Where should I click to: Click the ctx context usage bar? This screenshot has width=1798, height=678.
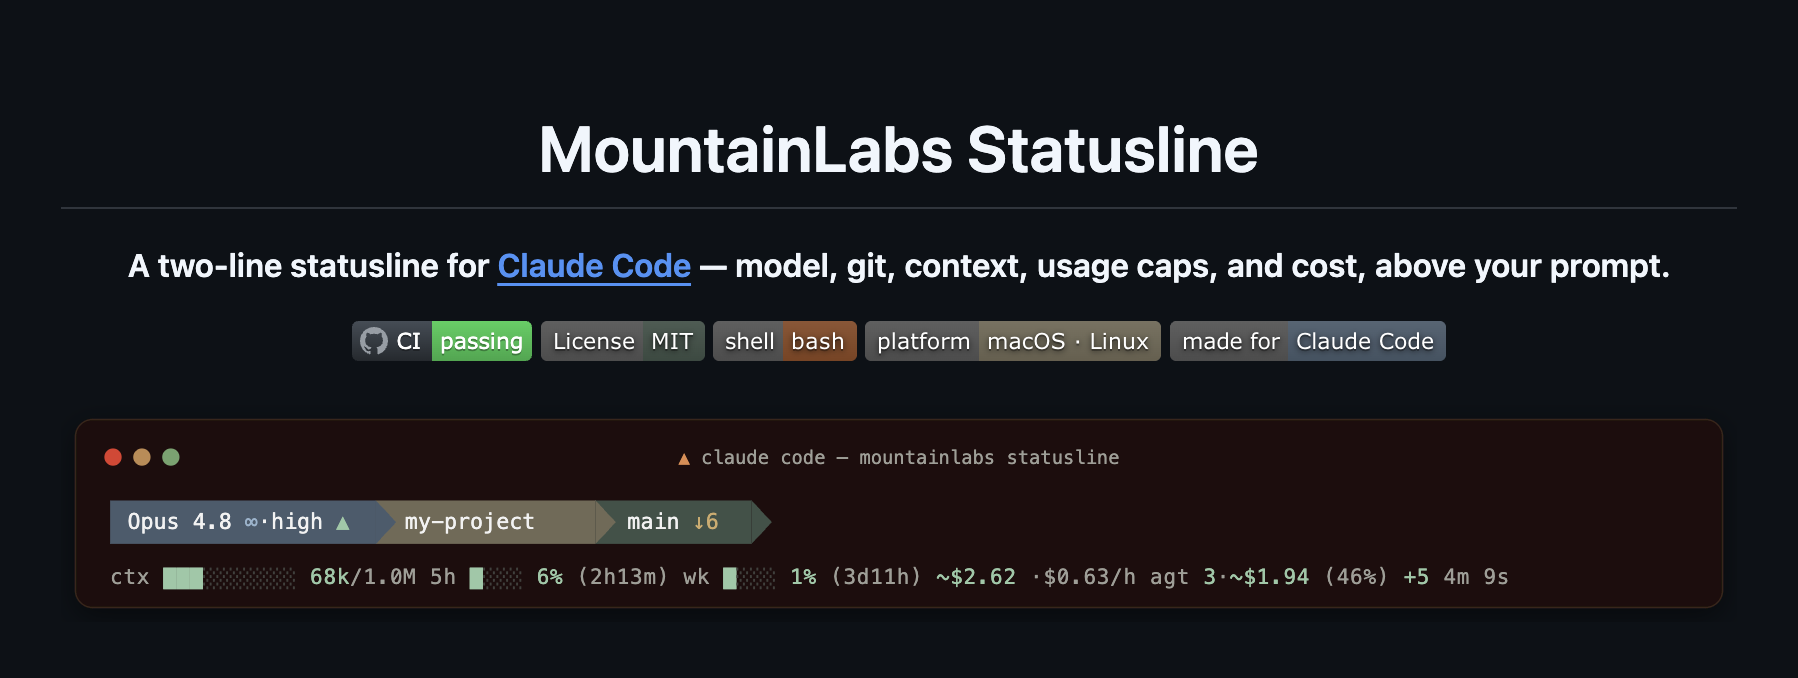point(229,578)
